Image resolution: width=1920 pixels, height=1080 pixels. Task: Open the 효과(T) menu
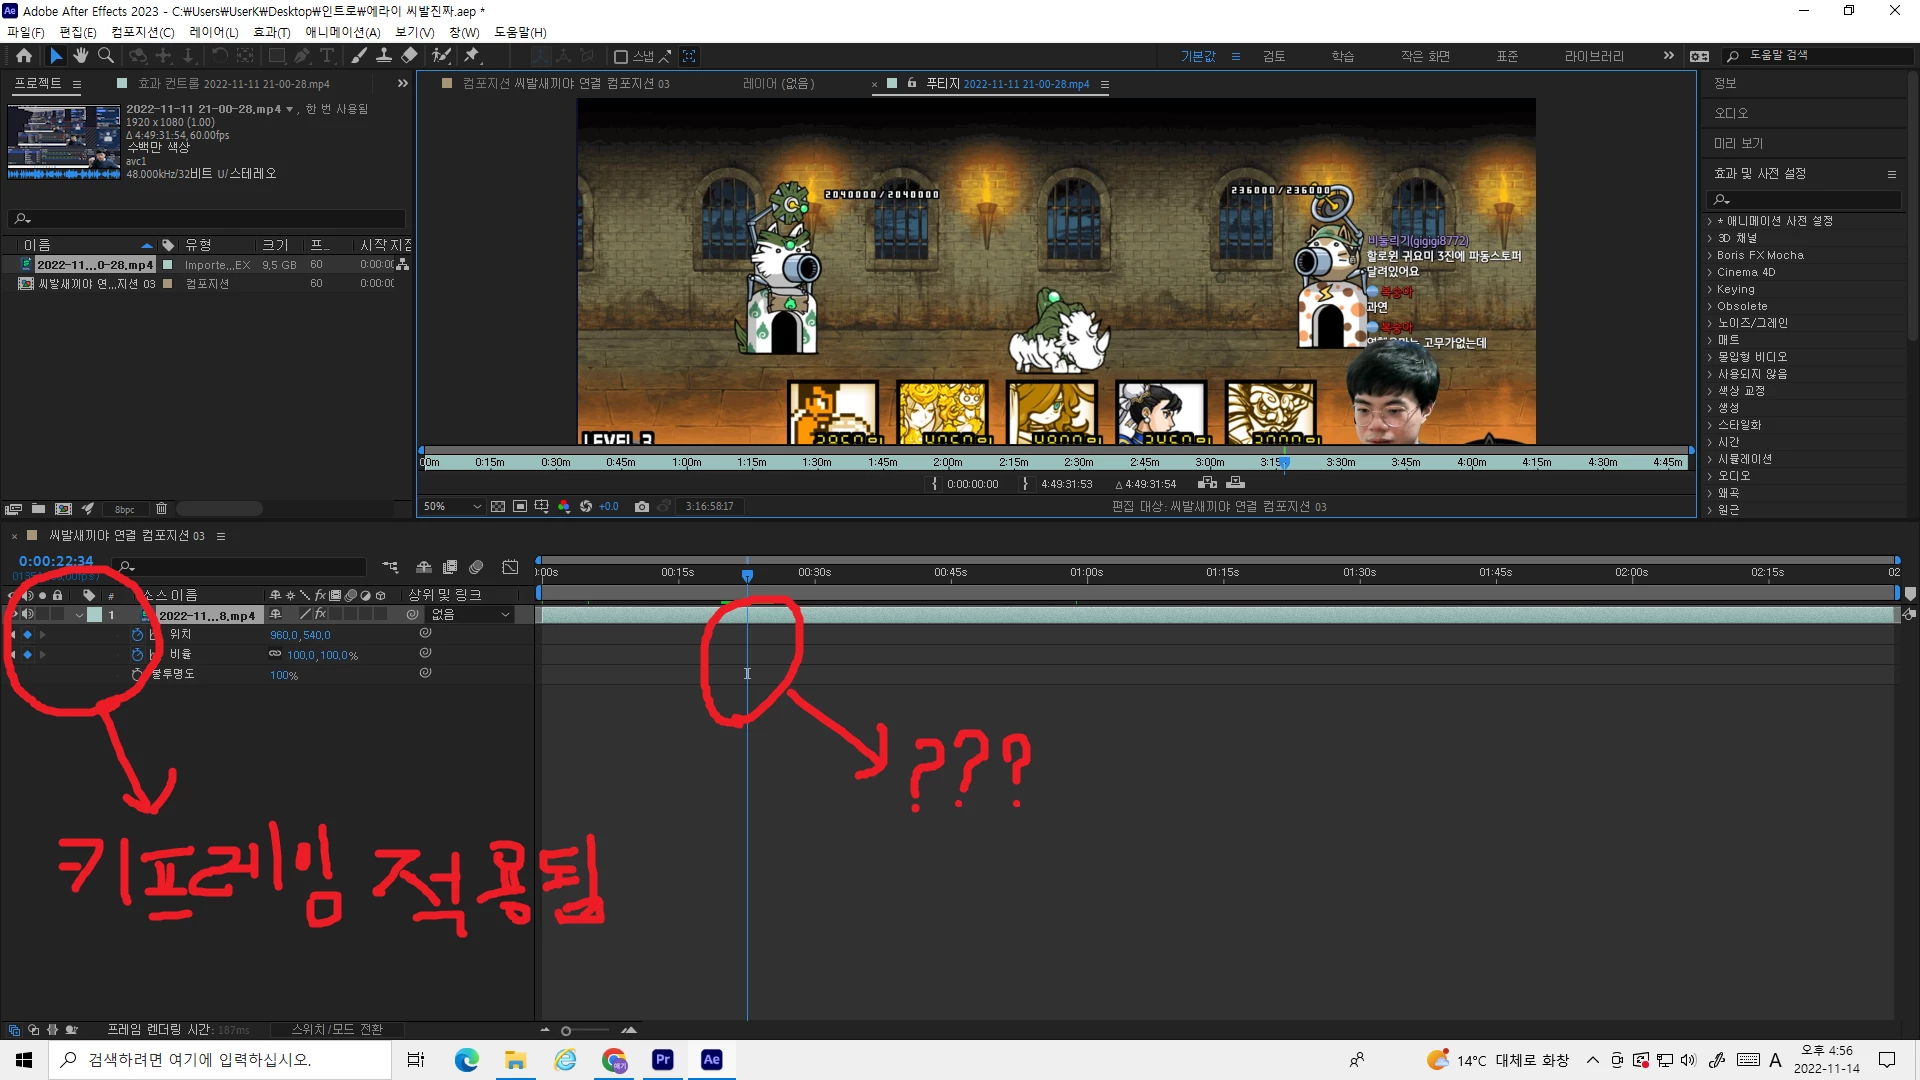[x=271, y=32]
